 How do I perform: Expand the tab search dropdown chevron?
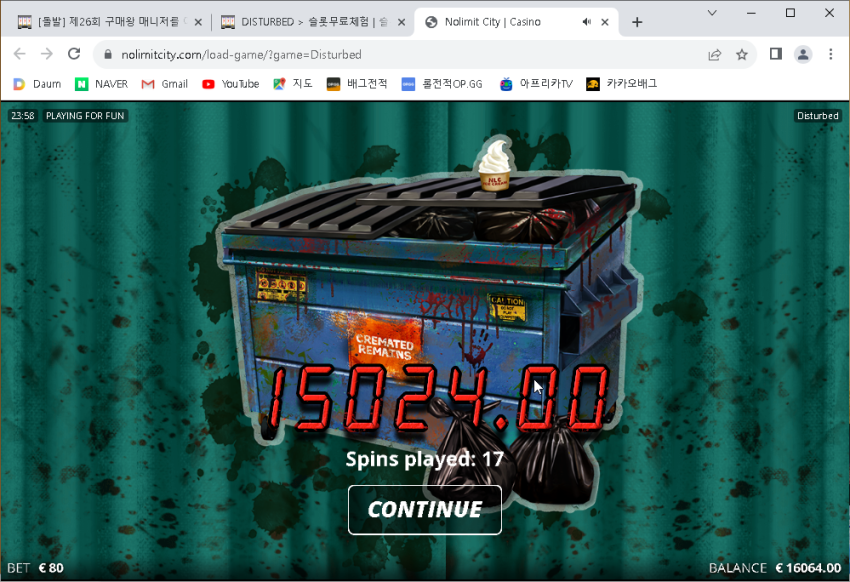click(712, 12)
